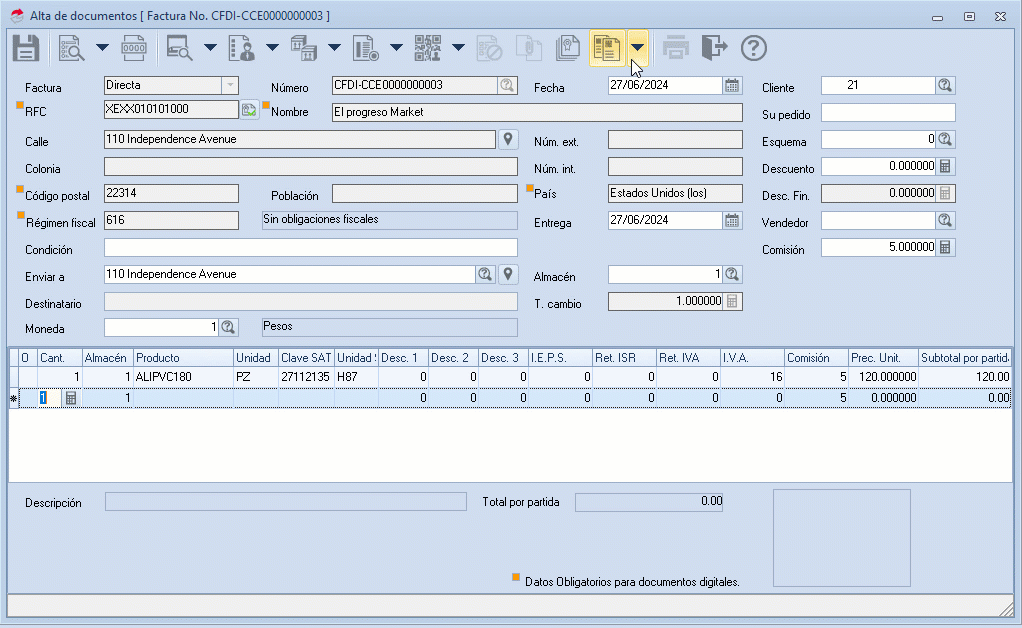This screenshot has height=628, width=1022.
Task: Click the QR code toolbar icon
Action: (428, 48)
